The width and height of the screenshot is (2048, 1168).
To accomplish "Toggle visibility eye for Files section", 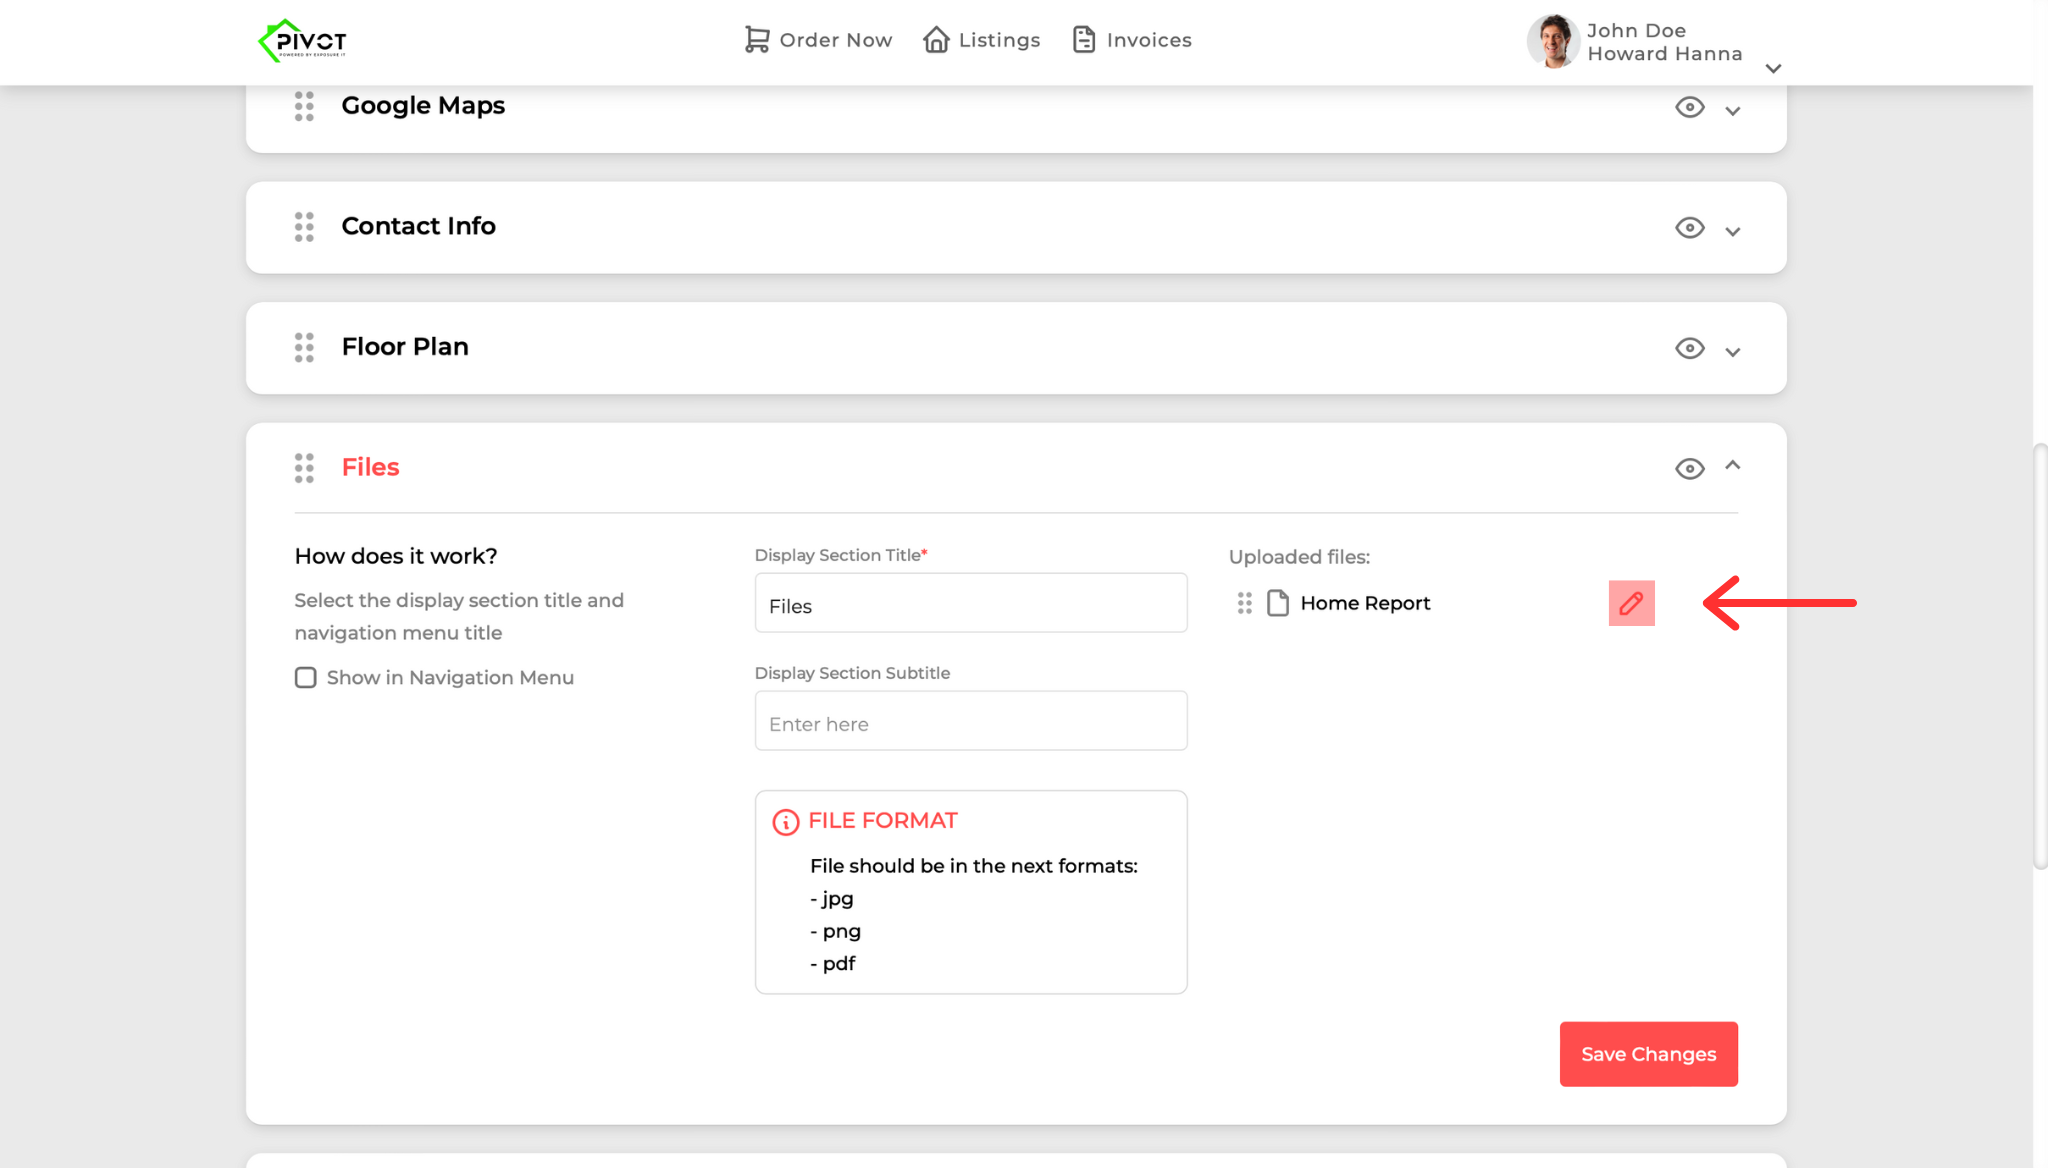I will tap(1689, 469).
